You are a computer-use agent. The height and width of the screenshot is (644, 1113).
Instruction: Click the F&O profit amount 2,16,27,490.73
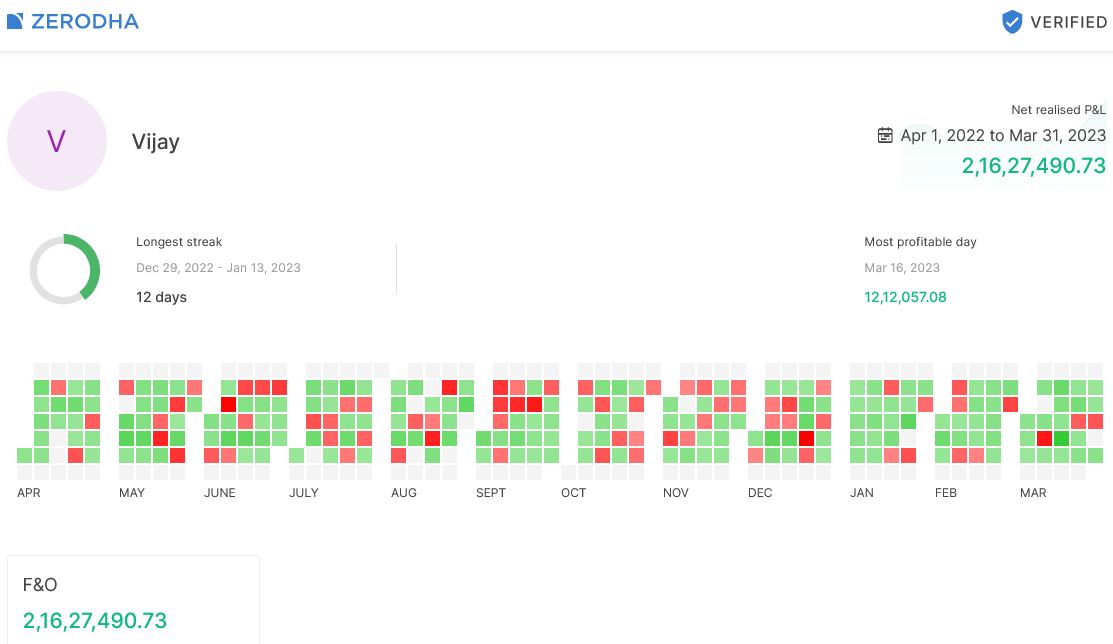pos(95,621)
